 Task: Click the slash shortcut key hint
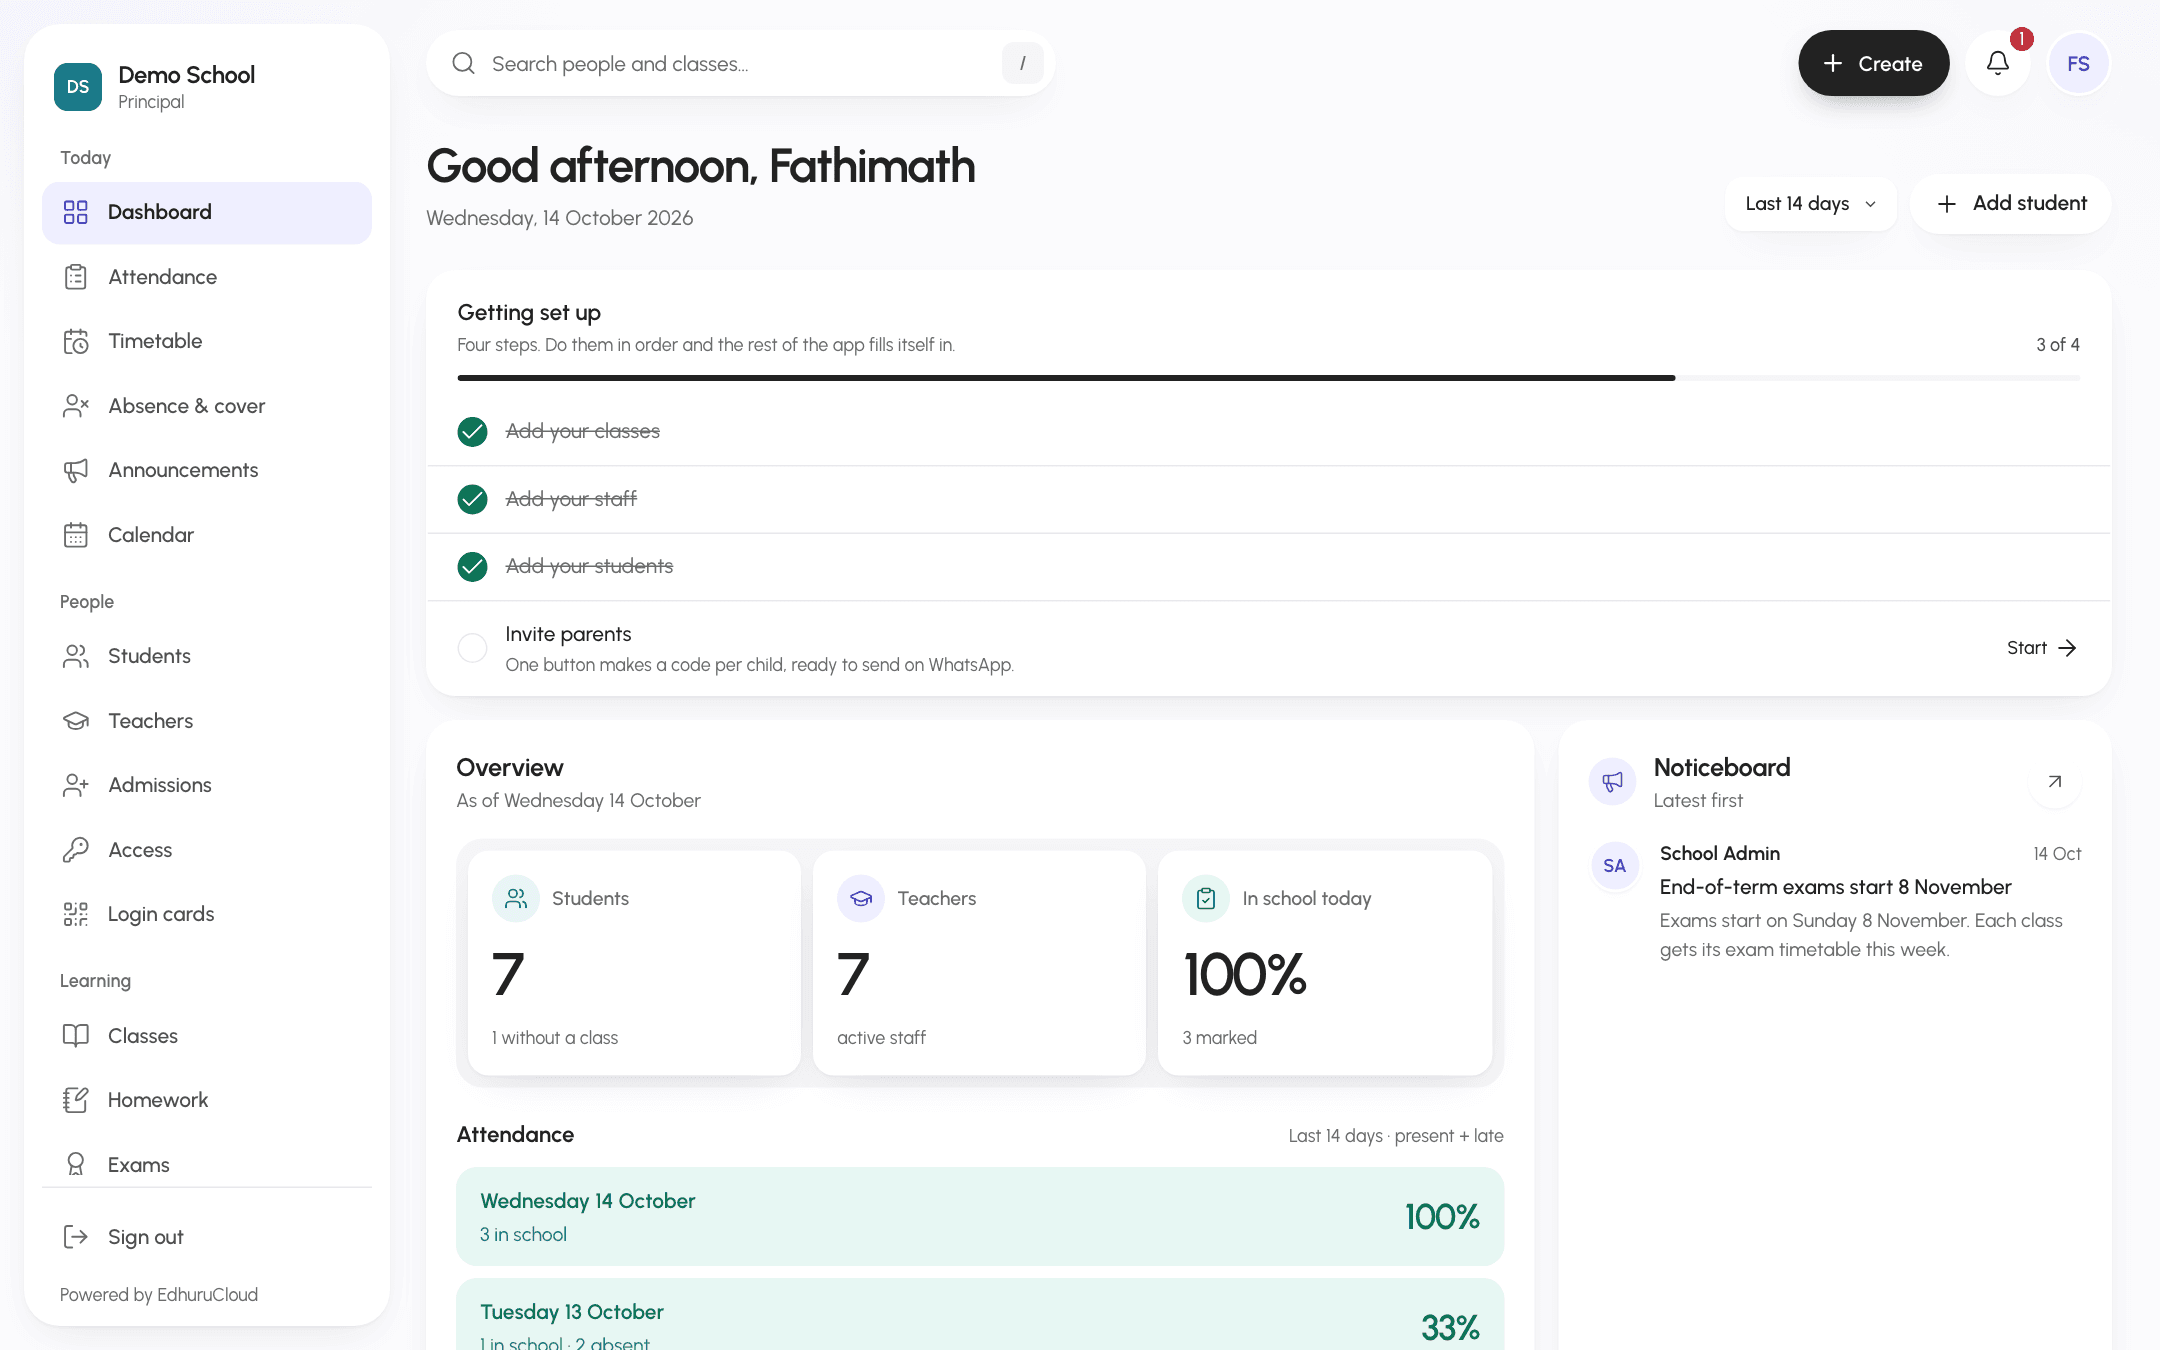[1022, 63]
